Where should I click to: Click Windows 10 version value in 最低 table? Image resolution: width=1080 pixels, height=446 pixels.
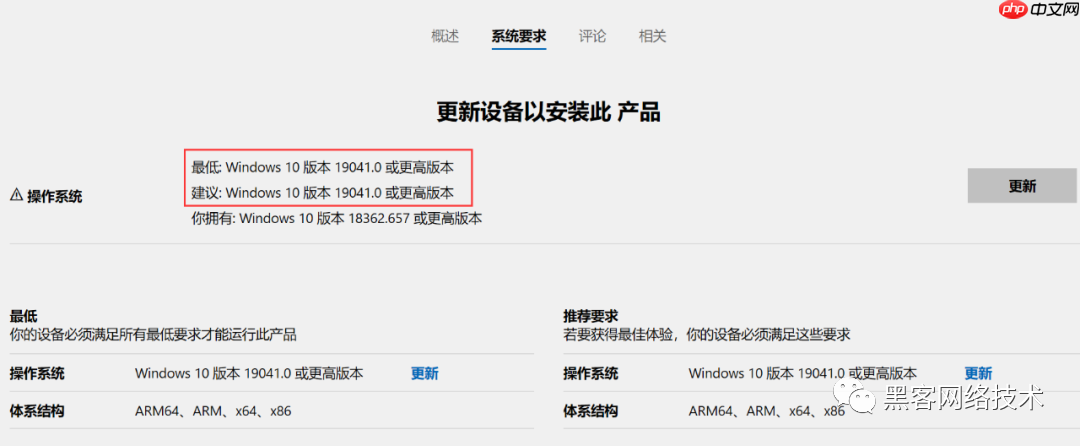coord(249,374)
